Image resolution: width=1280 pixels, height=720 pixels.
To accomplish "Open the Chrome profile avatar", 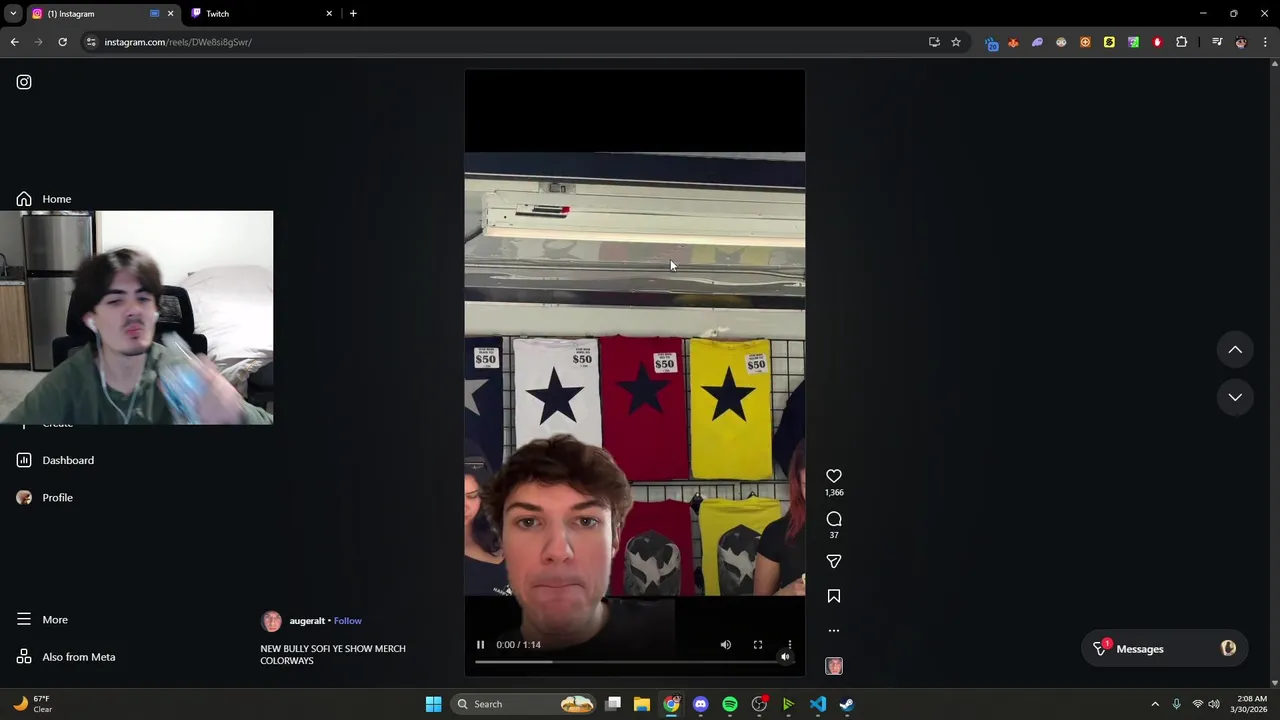I will [1241, 42].
